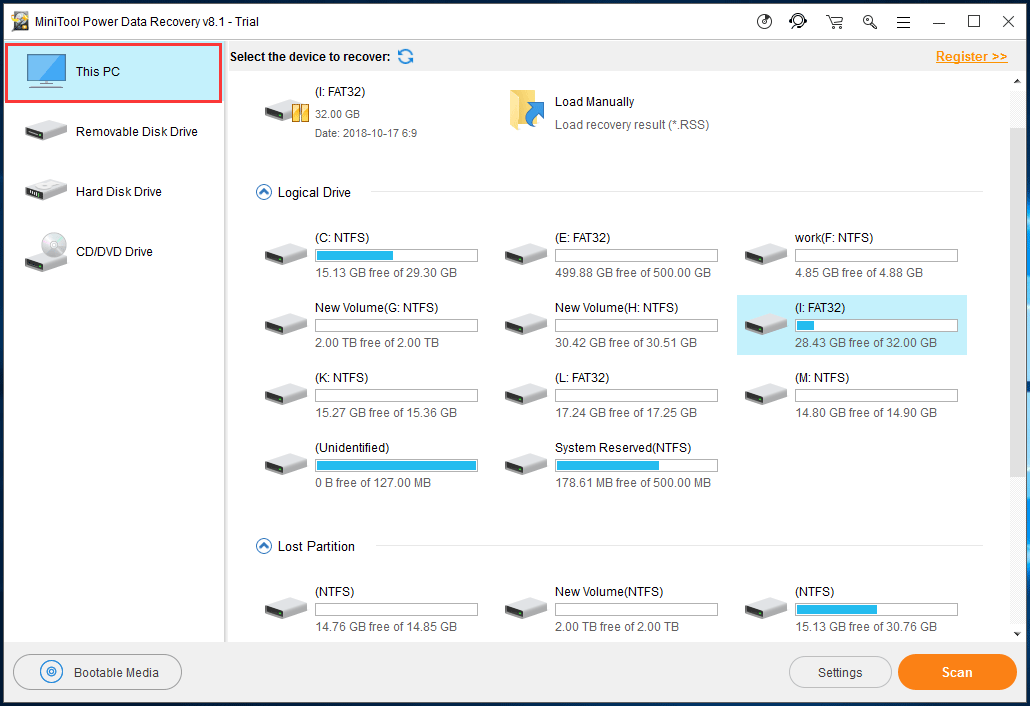Collapse the Logical Drive section

(263, 192)
